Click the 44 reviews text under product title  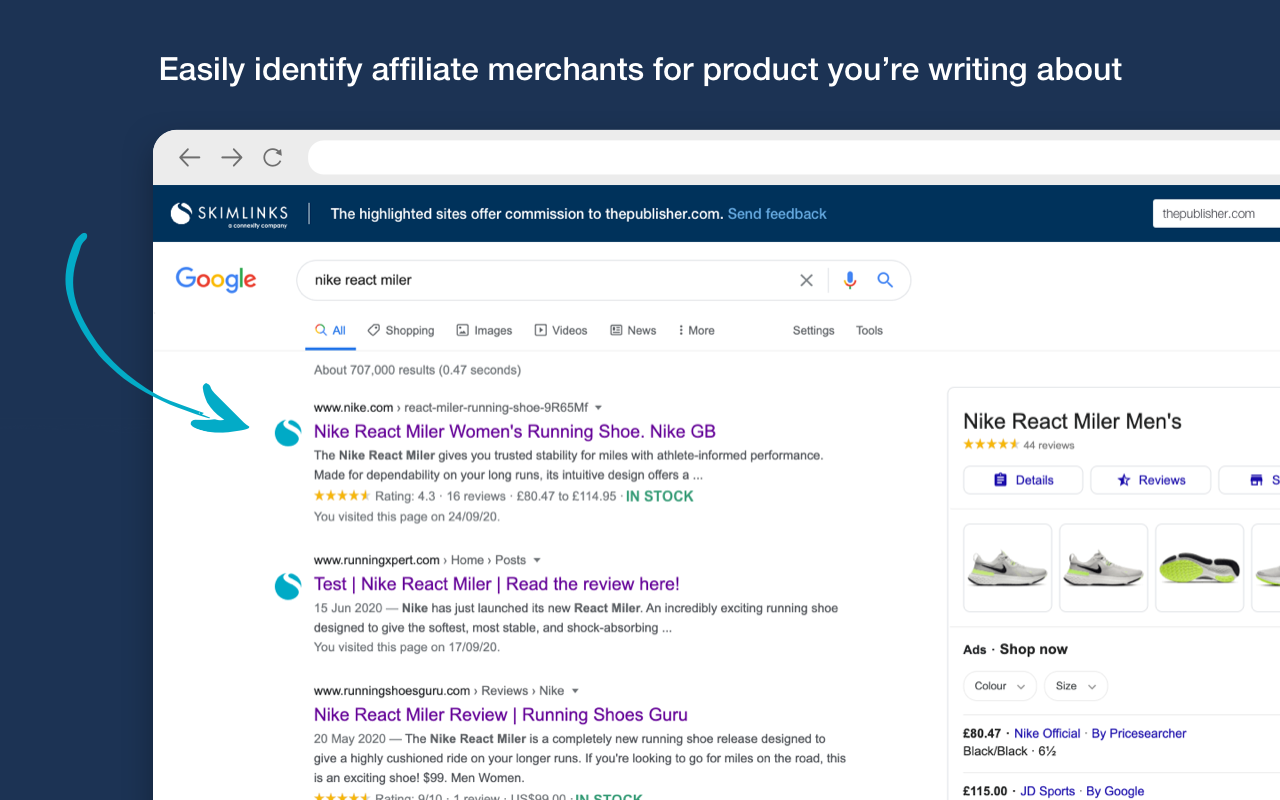coord(1049,445)
